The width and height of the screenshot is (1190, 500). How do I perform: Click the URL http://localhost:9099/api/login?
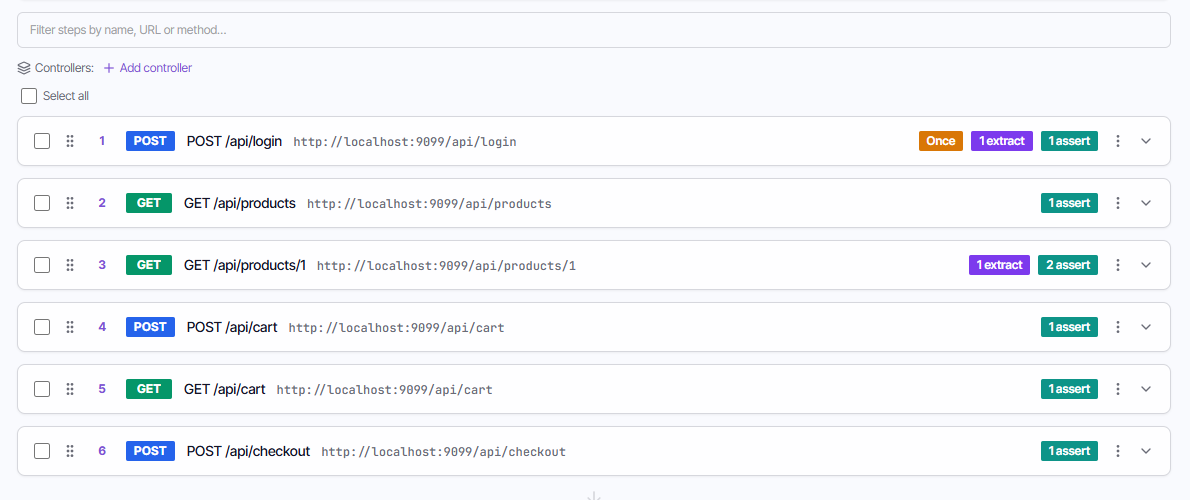[405, 142]
